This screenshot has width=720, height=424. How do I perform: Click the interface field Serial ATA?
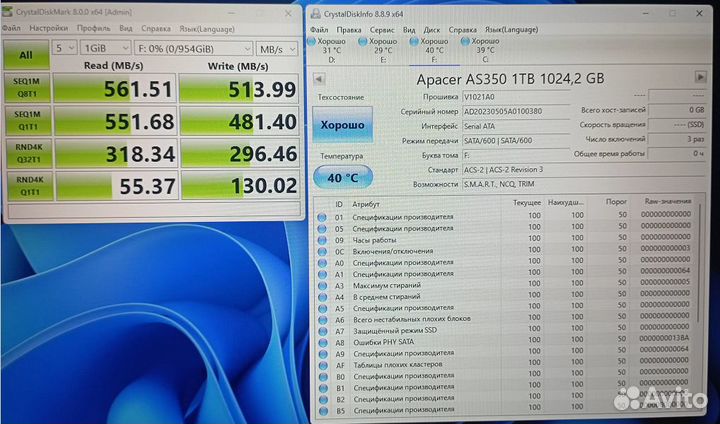click(516, 126)
